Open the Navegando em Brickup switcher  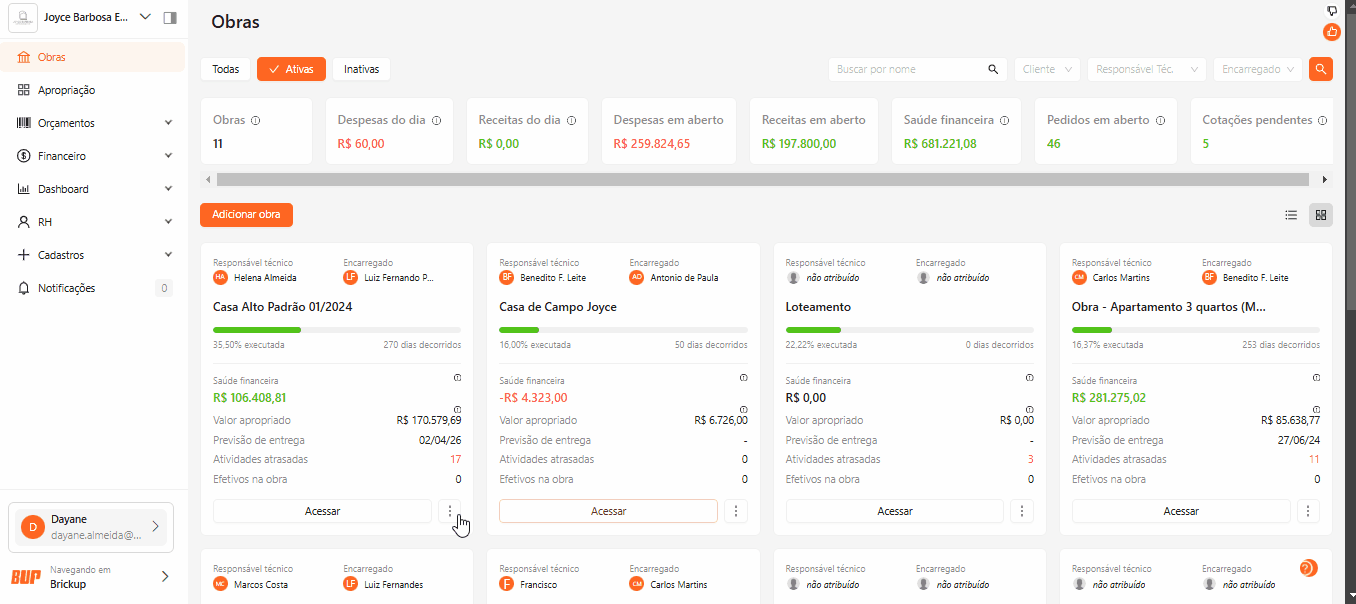91,576
